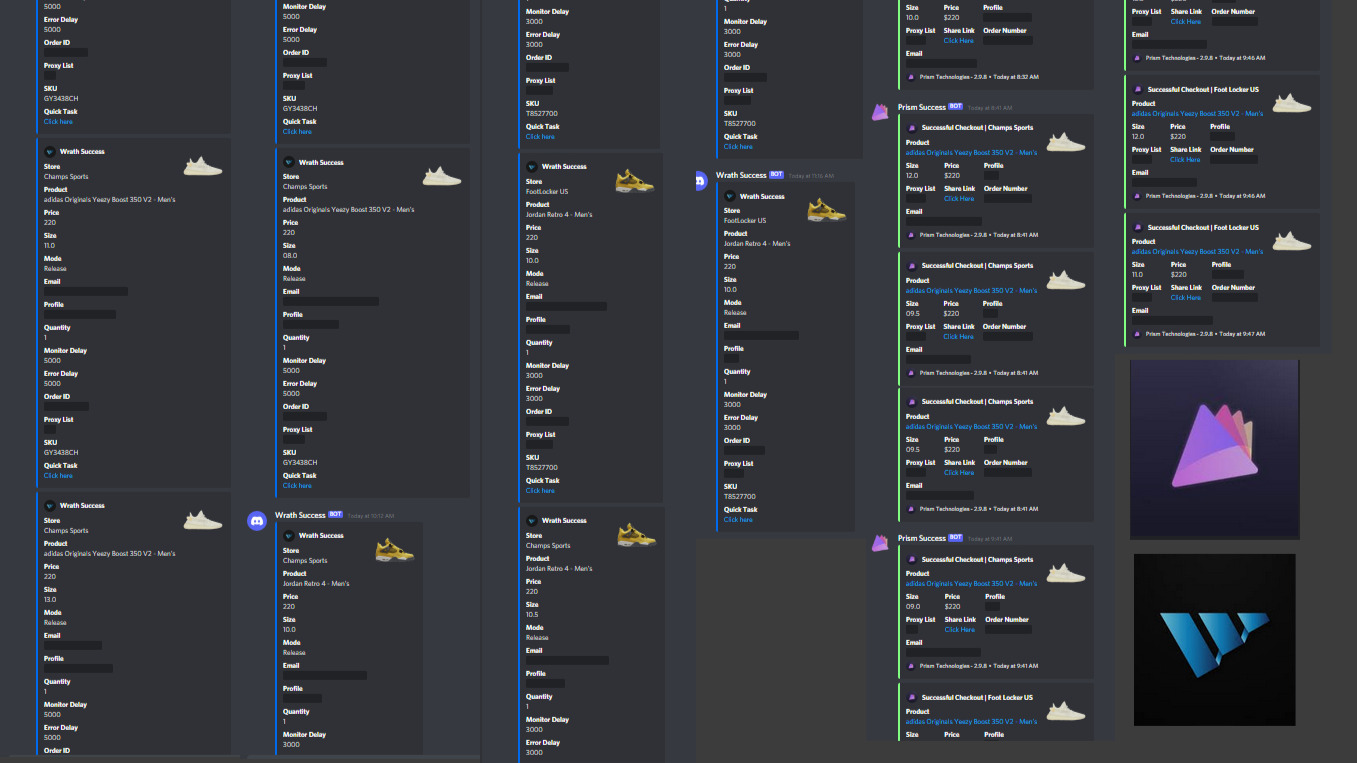1357x763 pixels.
Task: Follow Share Link "Click Here" in the Foot Locker US size 11.0 checkout
Action: (1186, 297)
